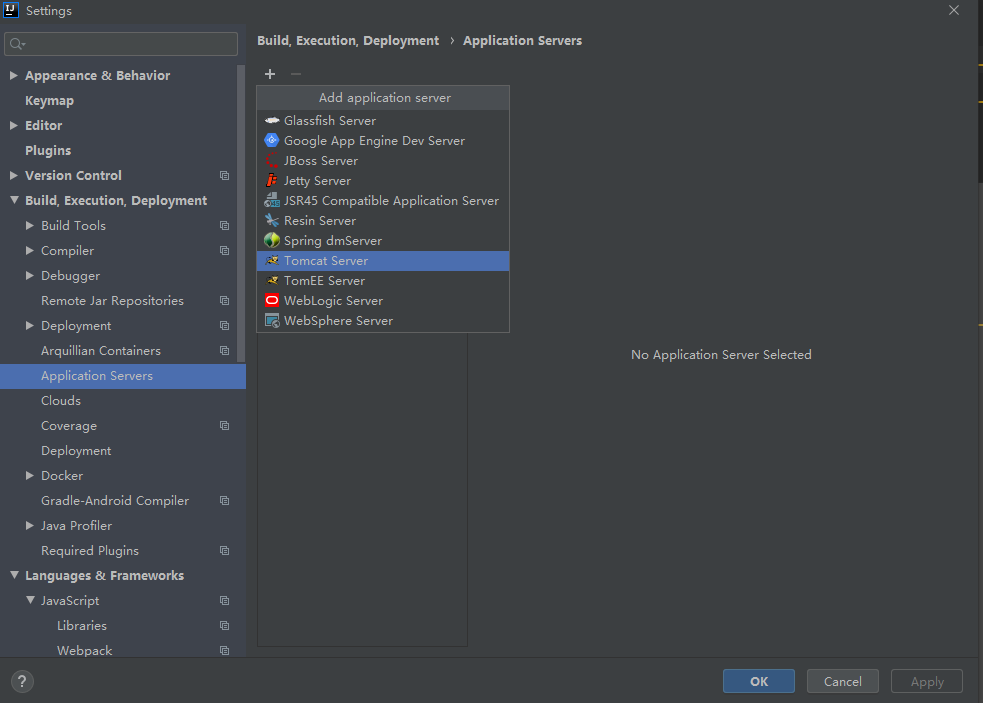Expand the Appearance & Behavior section
Screen dimensions: 983x703
tap(14, 76)
